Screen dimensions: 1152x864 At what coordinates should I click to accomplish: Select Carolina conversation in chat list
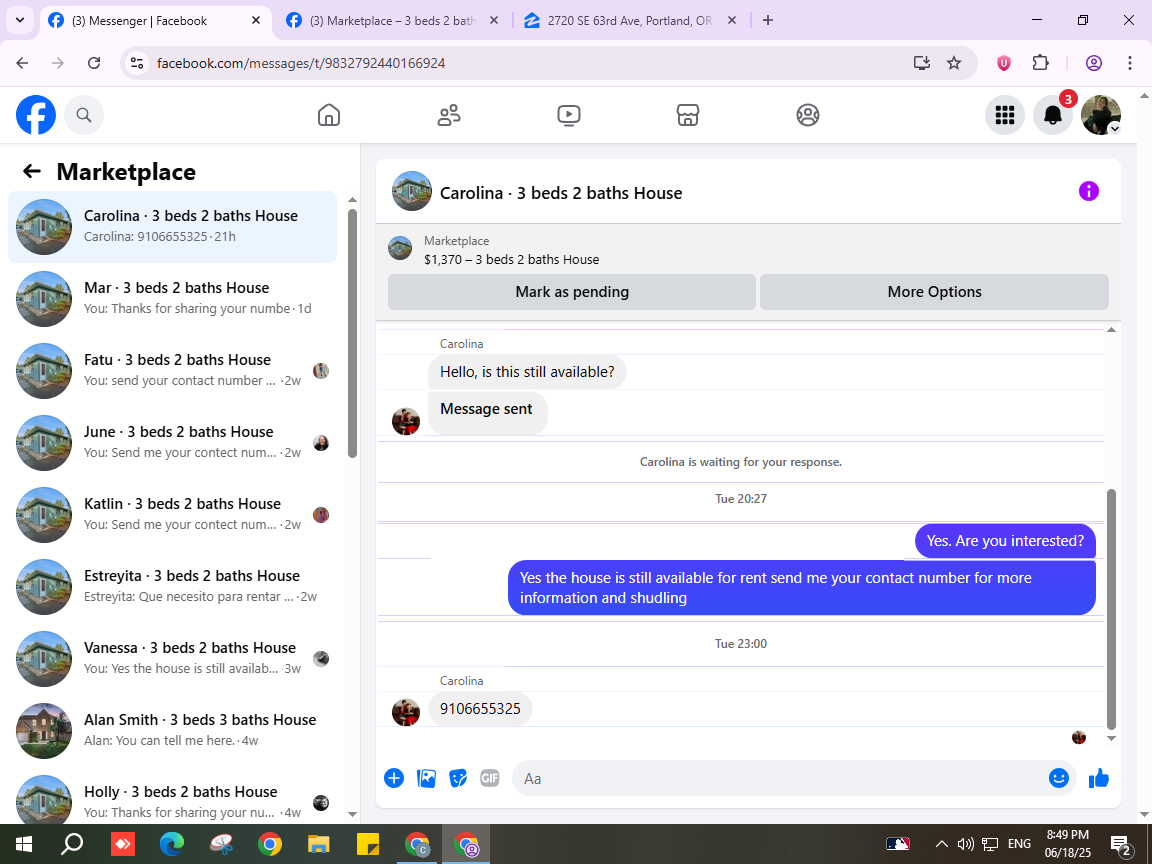172,226
